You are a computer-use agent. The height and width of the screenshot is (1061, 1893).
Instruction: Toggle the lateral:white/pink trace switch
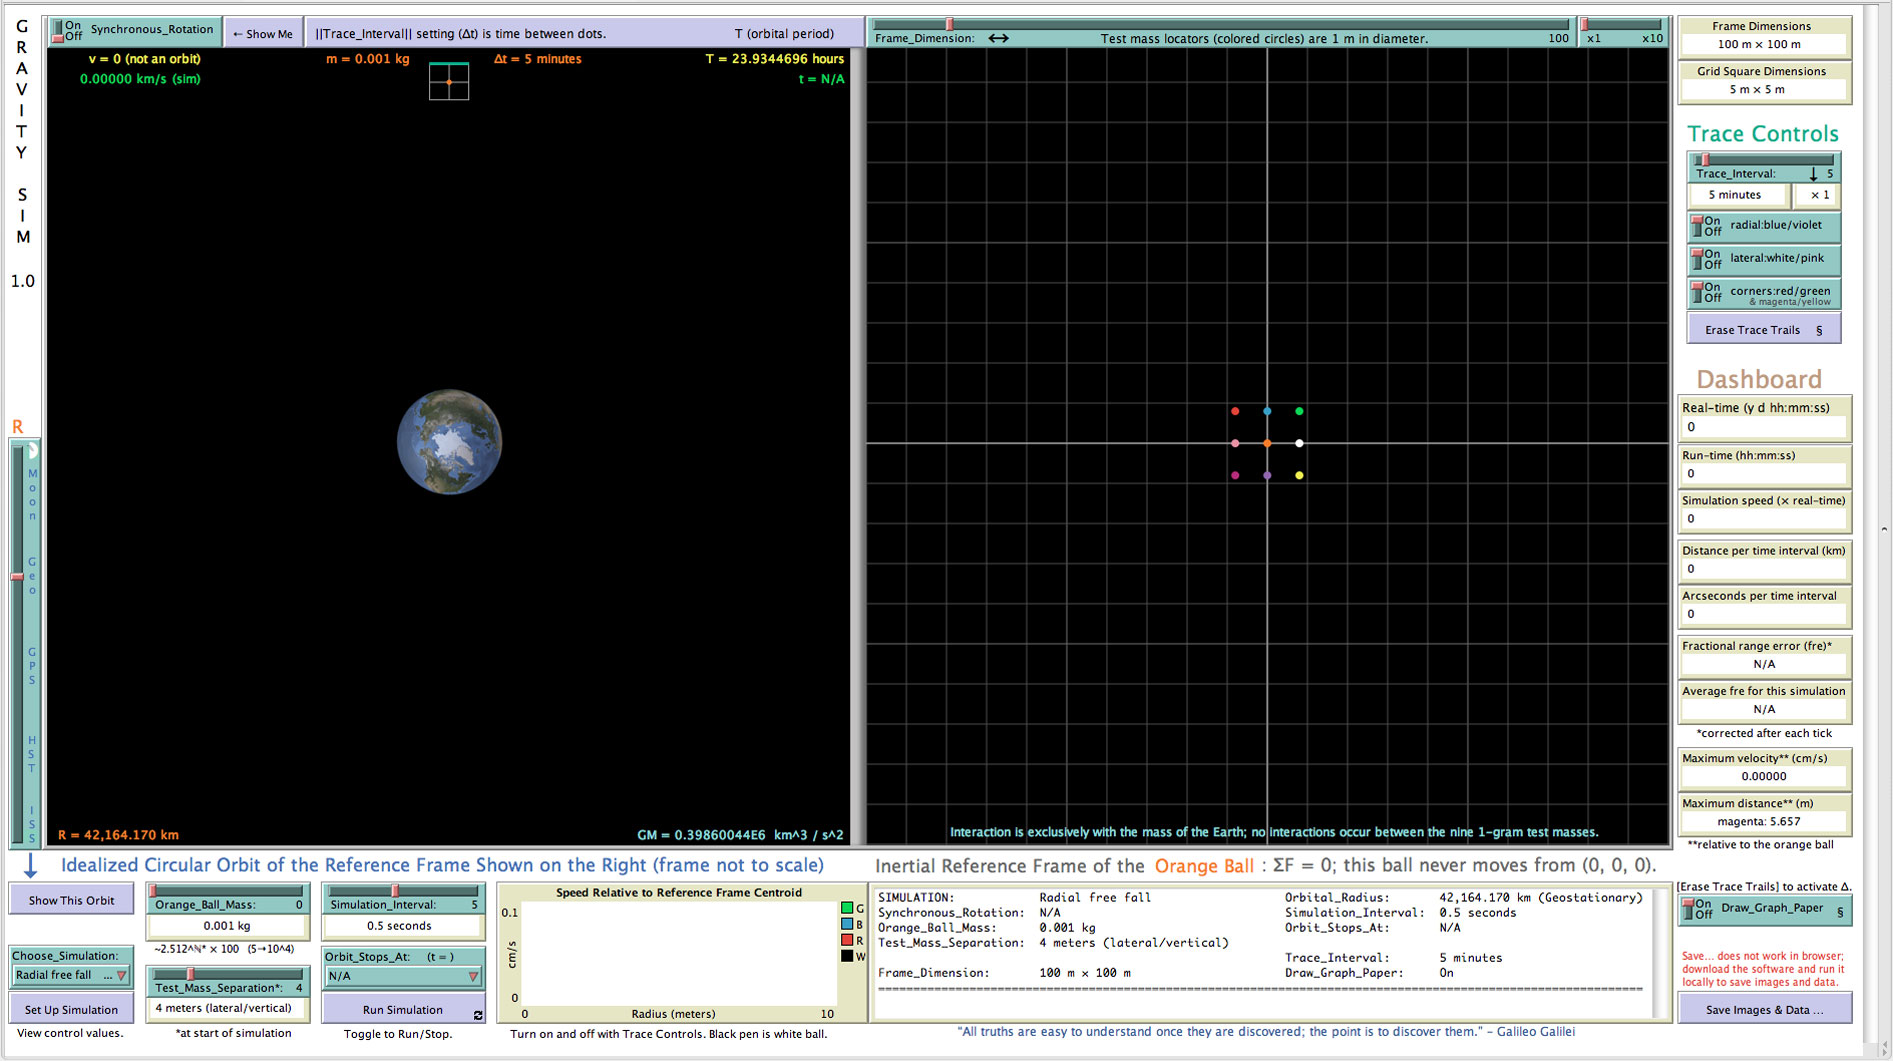[x=1698, y=259]
